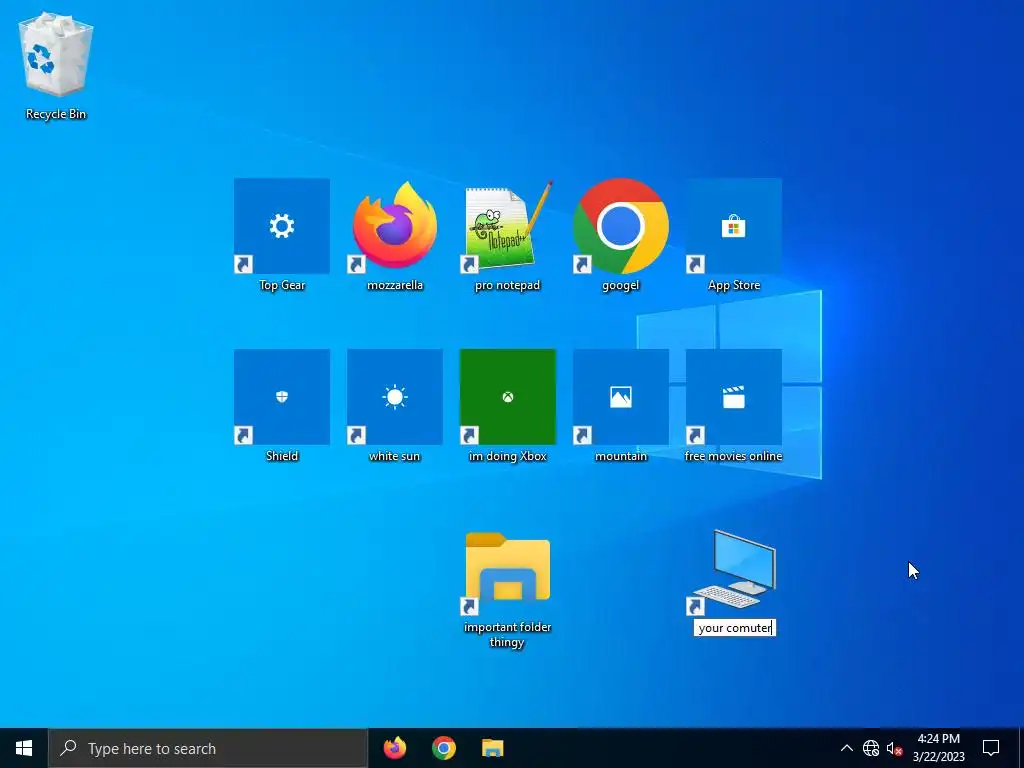Click the 'im doing Xbox' label

(x=507, y=456)
